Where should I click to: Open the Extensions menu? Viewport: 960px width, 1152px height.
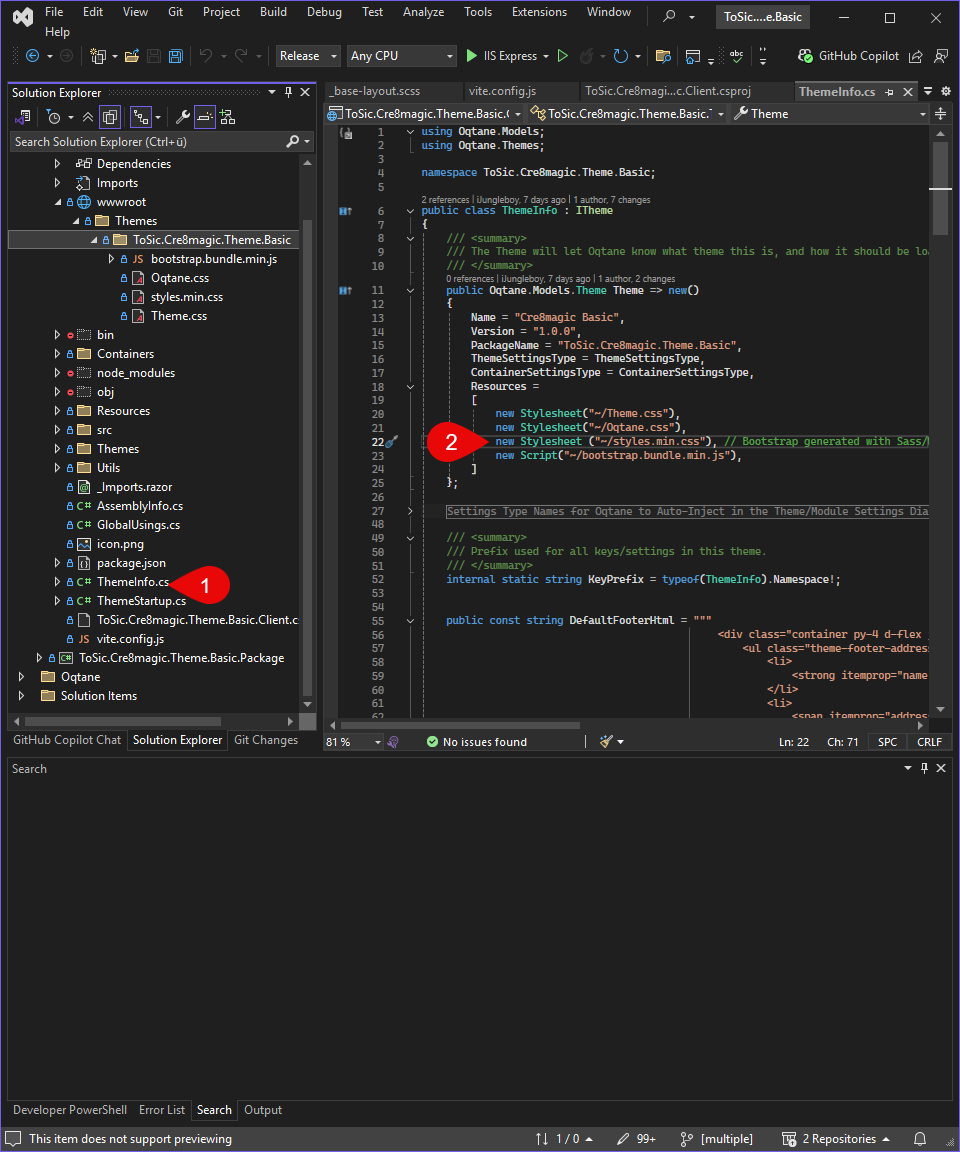[539, 12]
